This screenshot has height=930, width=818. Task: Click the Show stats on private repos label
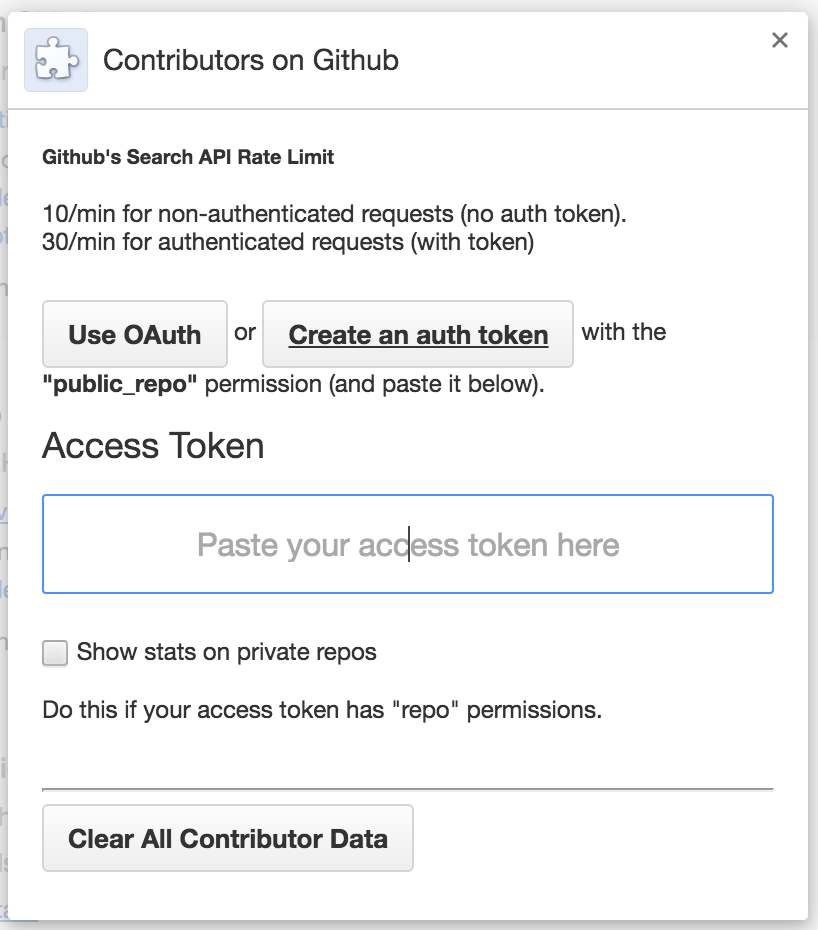[227, 652]
